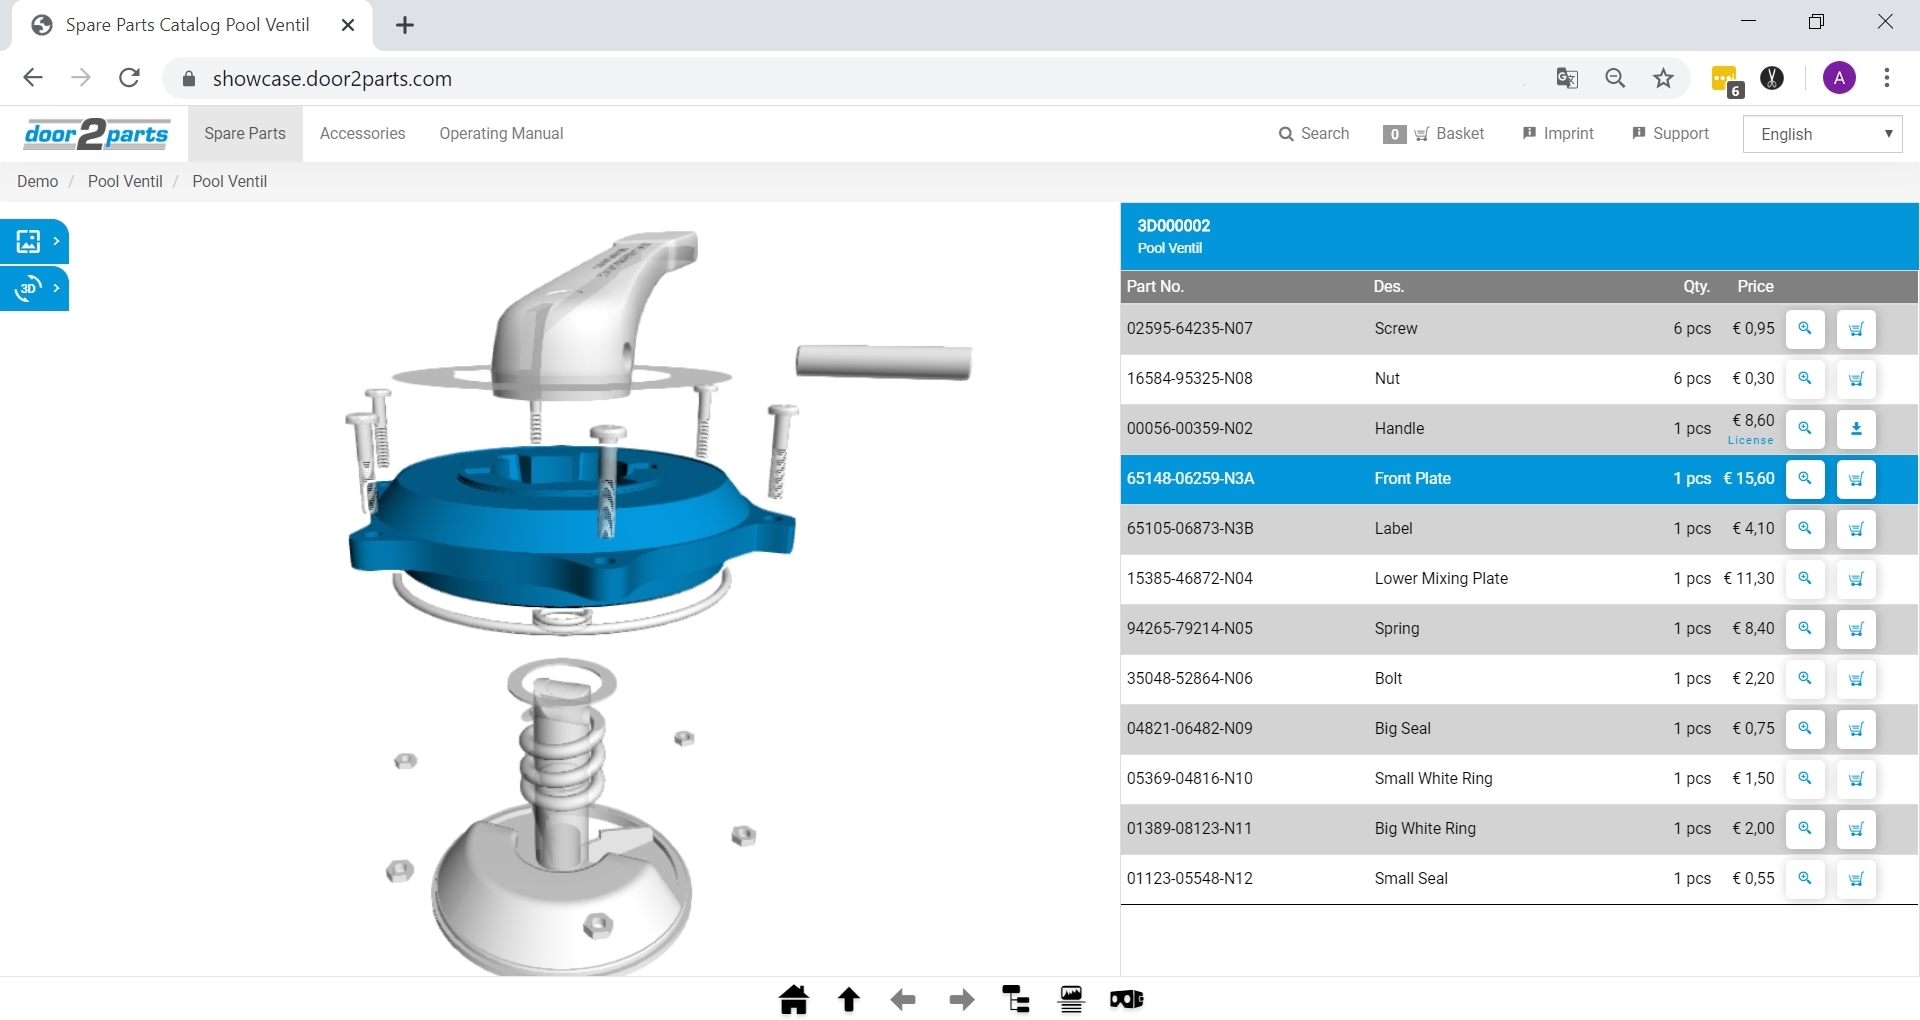Add Small White Ring to basket
The height and width of the screenshot is (1020, 1920).
pos(1856,779)
